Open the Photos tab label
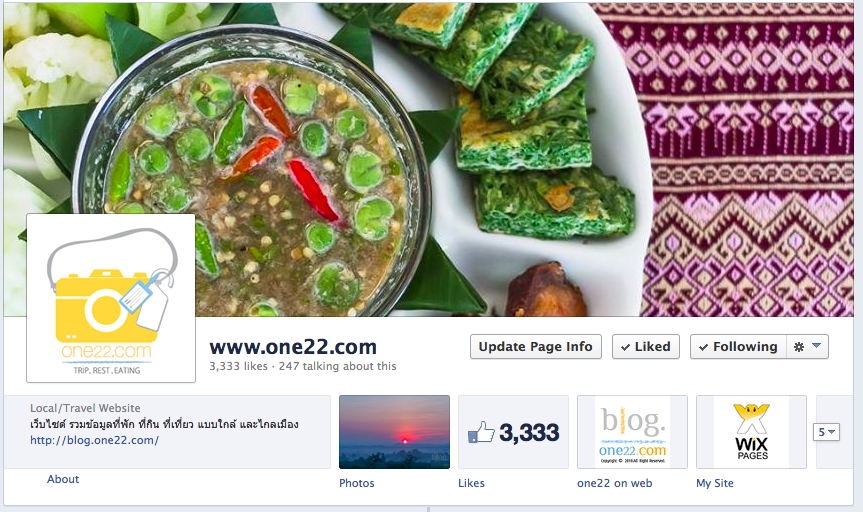The image size is (863, 512). coord(357,483)
